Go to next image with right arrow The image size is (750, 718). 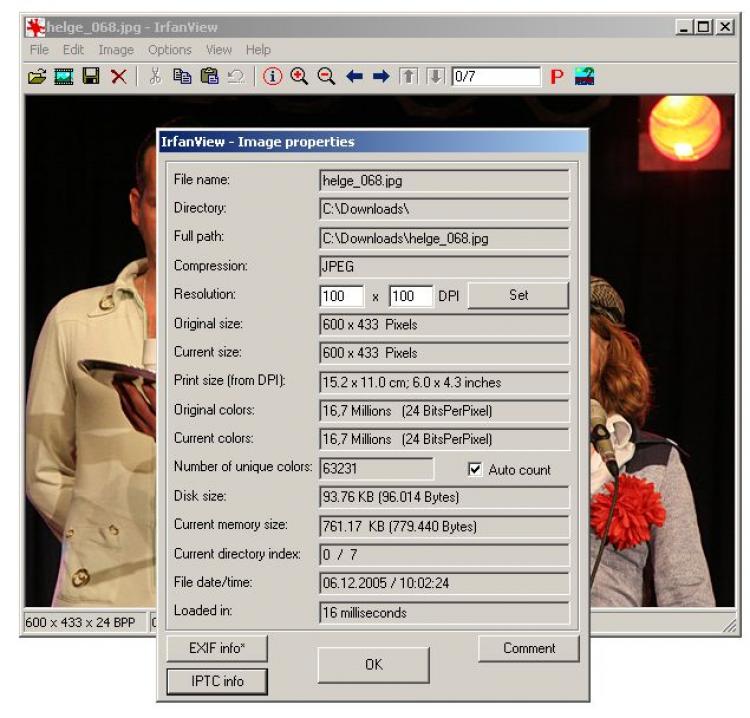[381, 77]
